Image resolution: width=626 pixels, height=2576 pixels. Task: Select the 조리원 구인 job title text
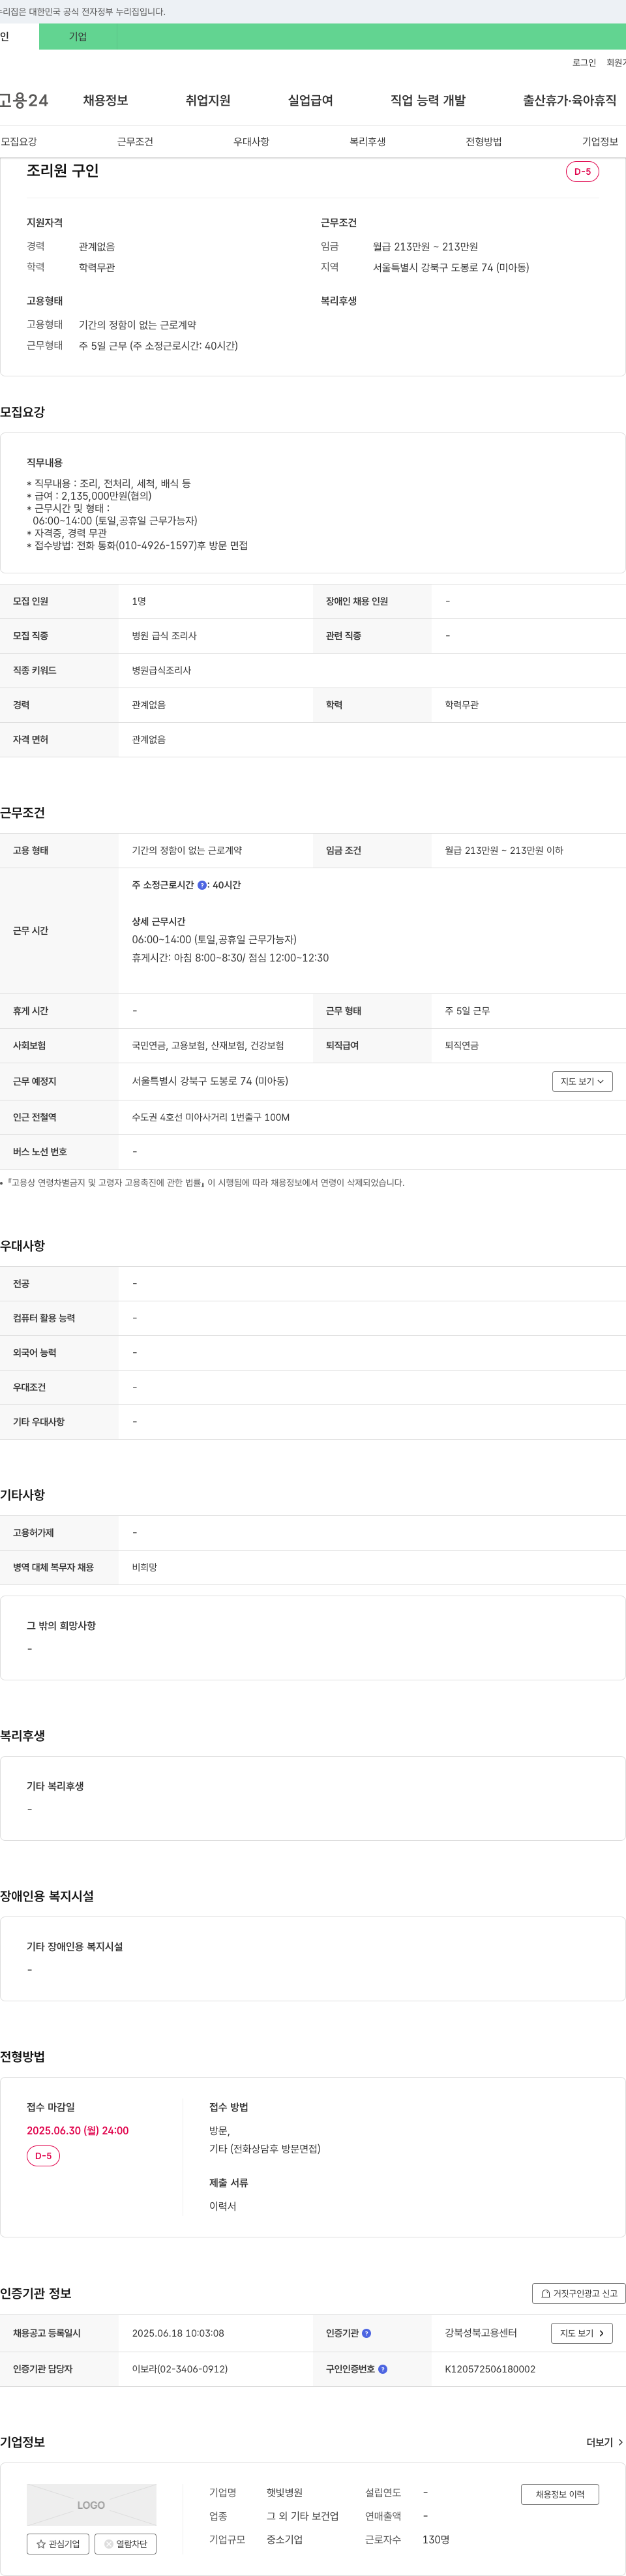62,171
